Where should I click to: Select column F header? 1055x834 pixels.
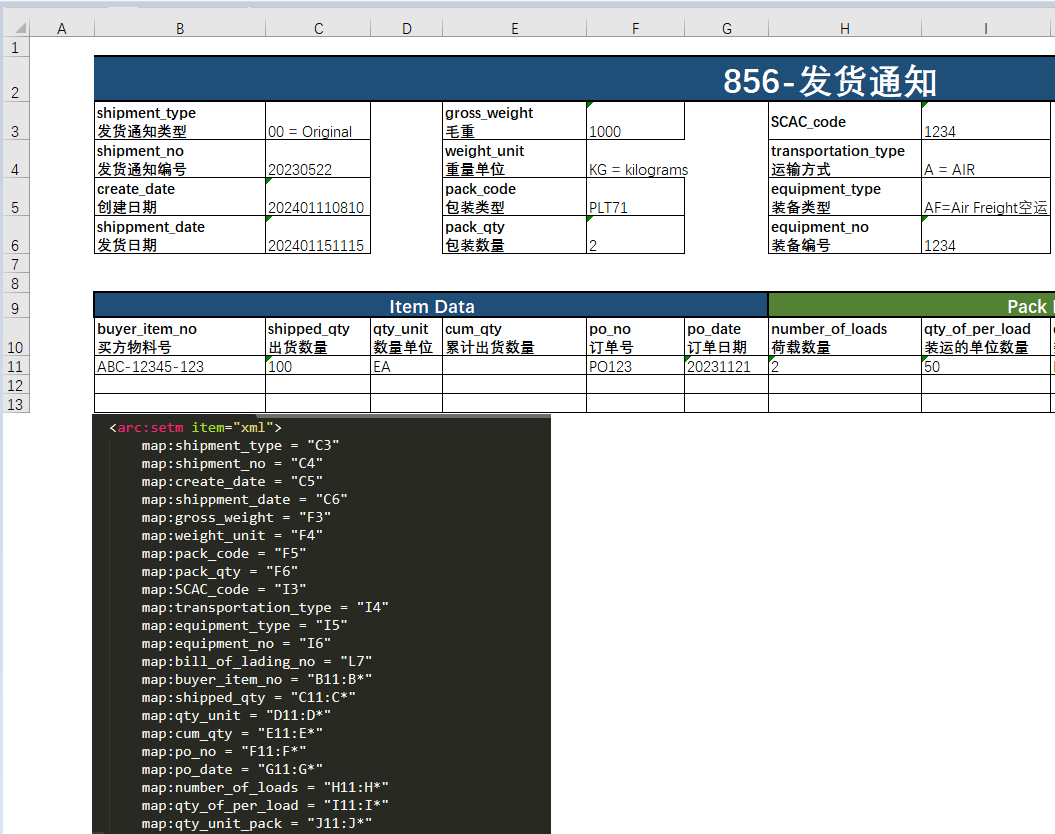pyautogui.click(x=635, y=29)
